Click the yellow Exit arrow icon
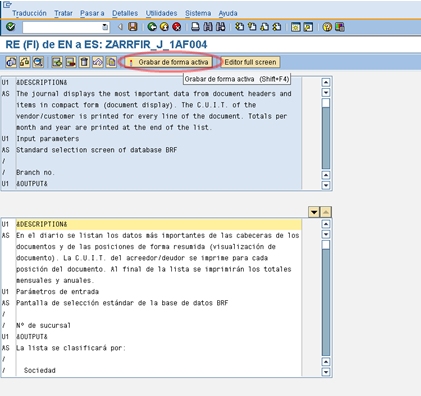The width and height of the screenshot is (421, 396). click(x=164, y=27)
